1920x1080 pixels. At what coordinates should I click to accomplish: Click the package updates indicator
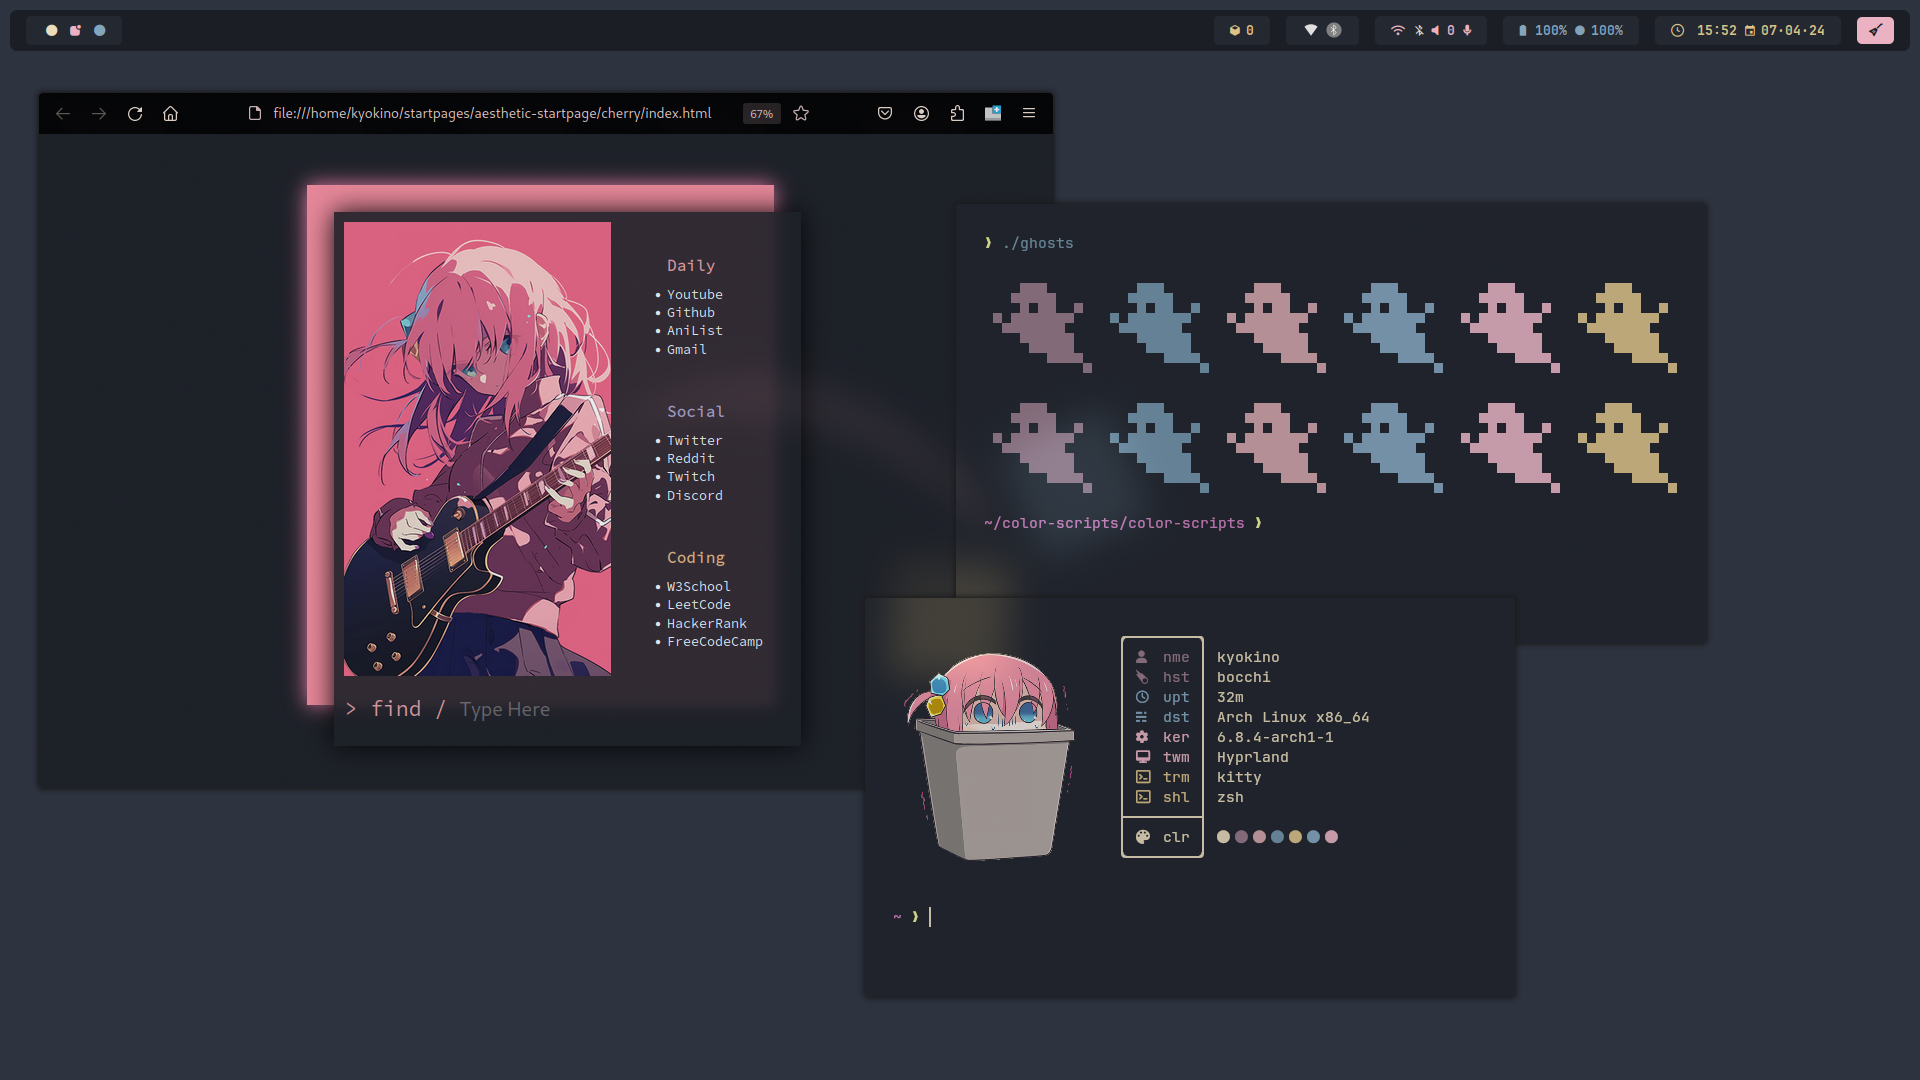[1241, 30]
